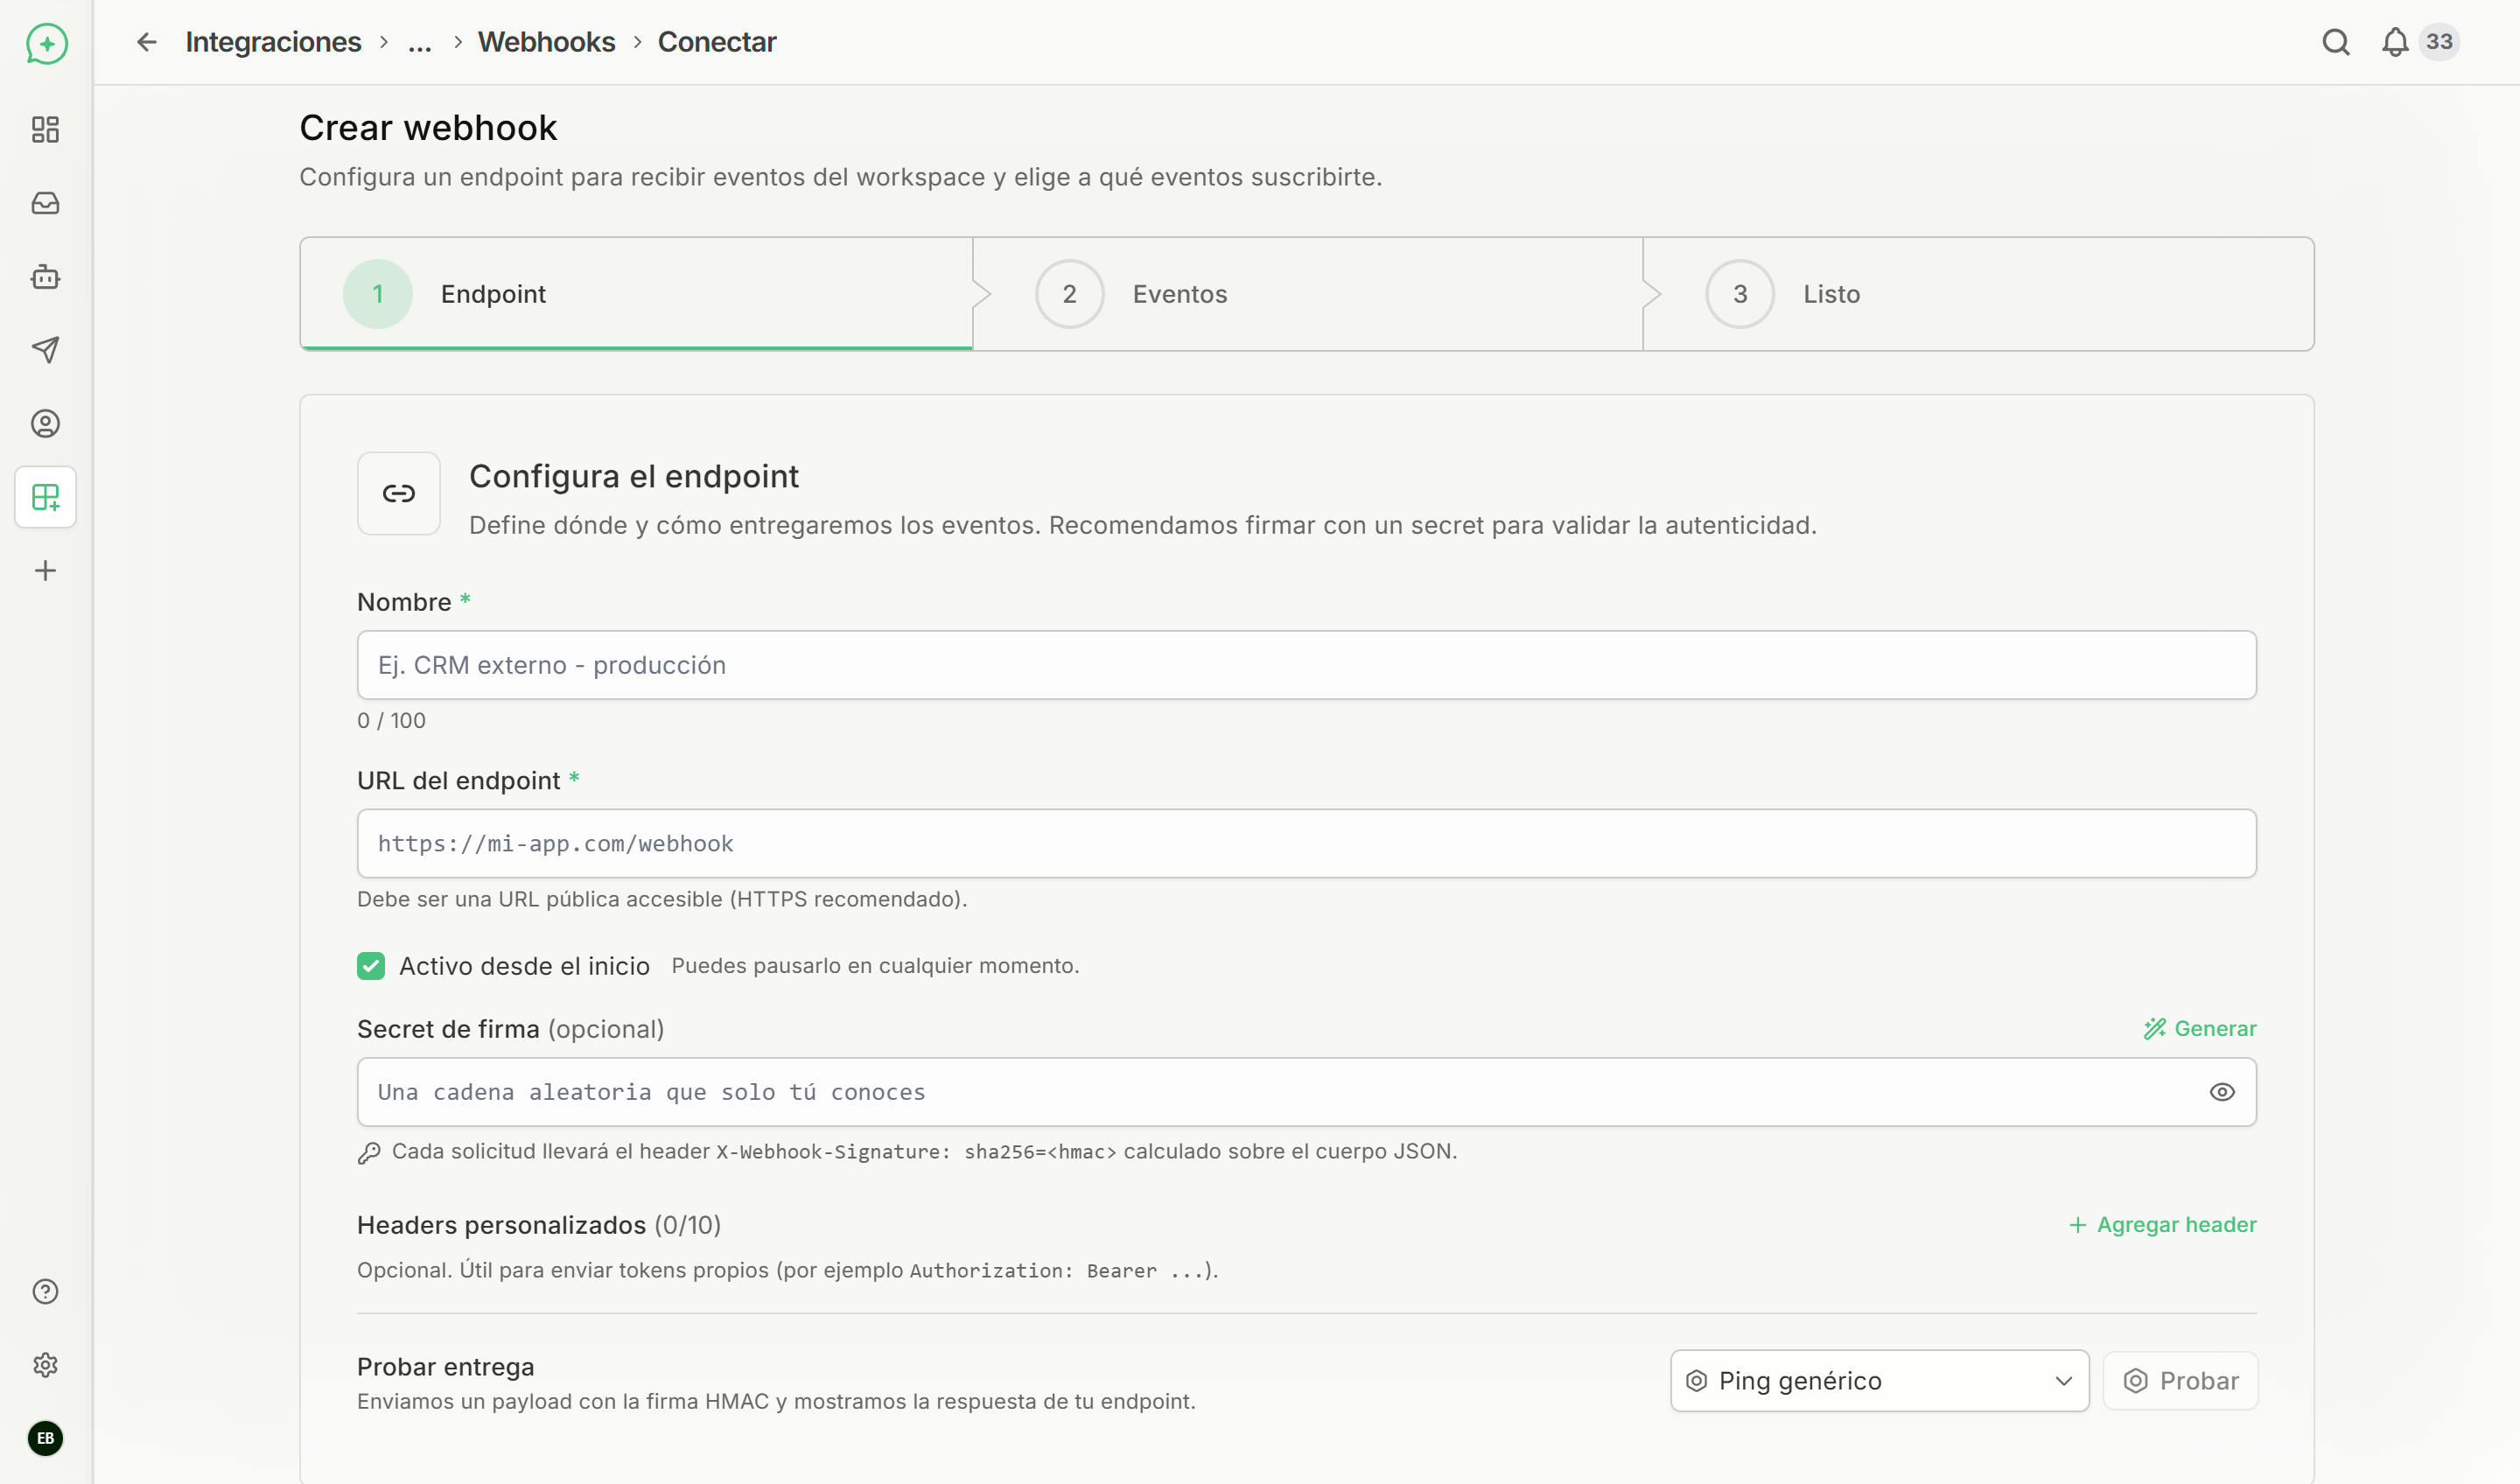Click Generar to create a secret
2520x1484 pixels.
[x=2200, y=1028]
